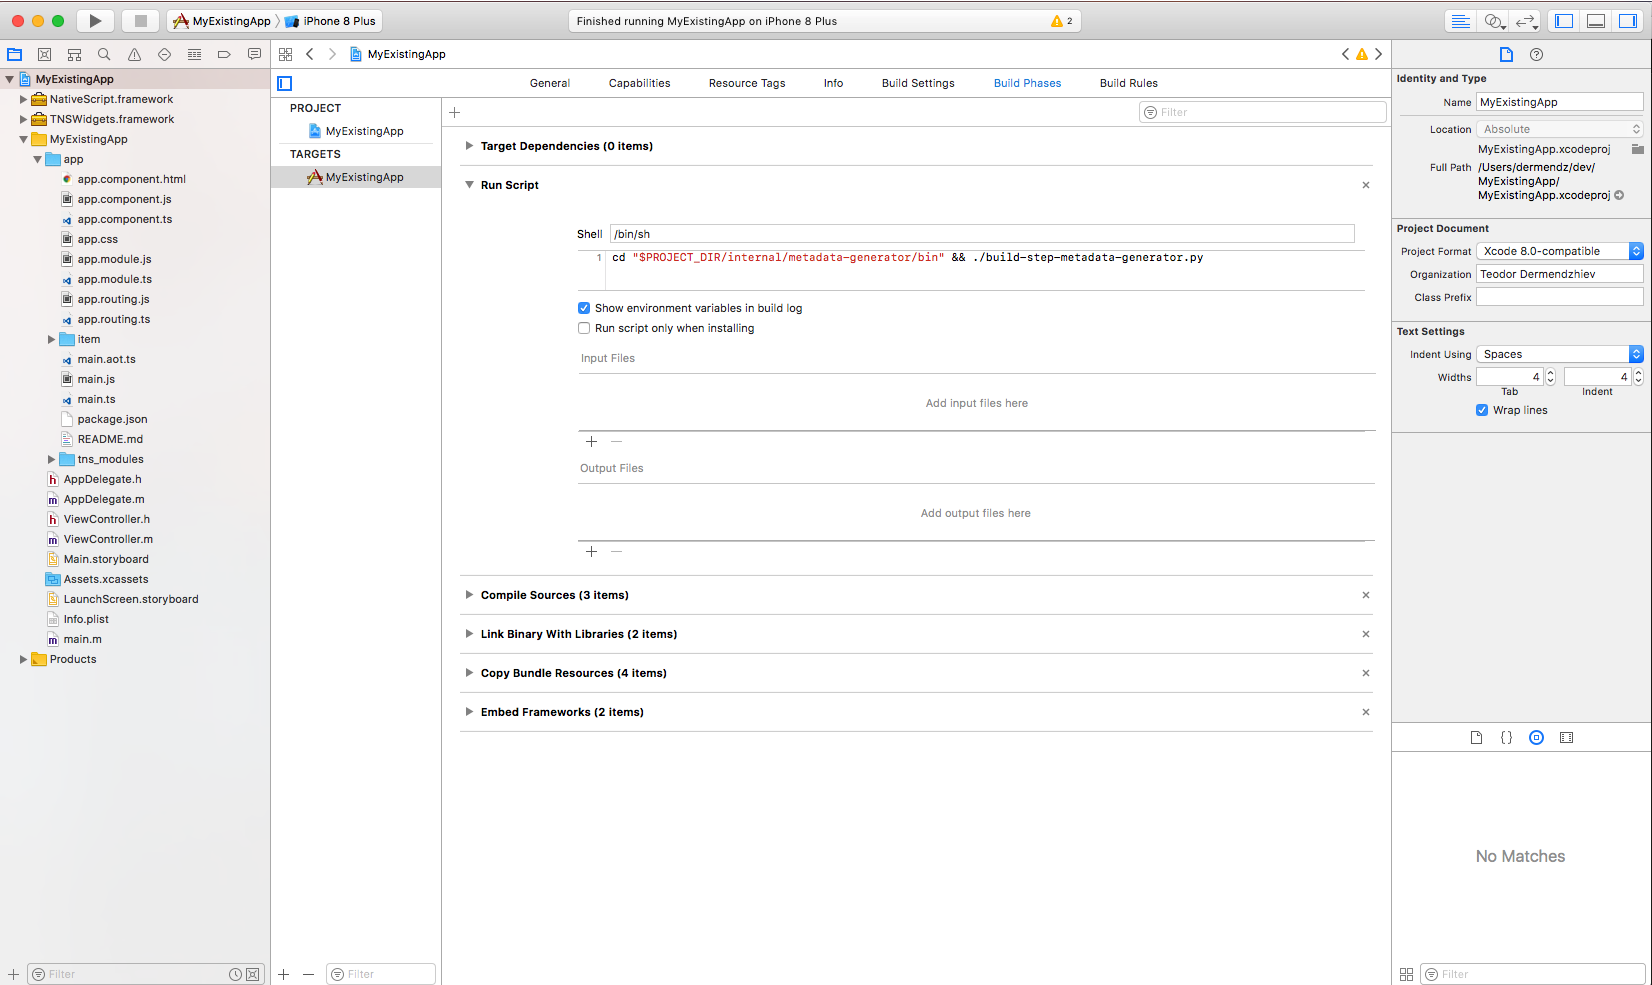The image size is (1652, 985).
Task: Add a new target
Action: point(284,974)
